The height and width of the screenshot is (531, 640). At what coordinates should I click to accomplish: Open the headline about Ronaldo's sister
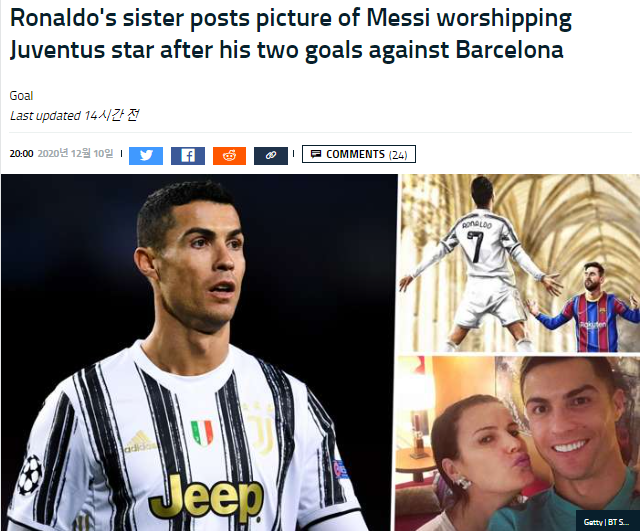(x=290, y=33)
